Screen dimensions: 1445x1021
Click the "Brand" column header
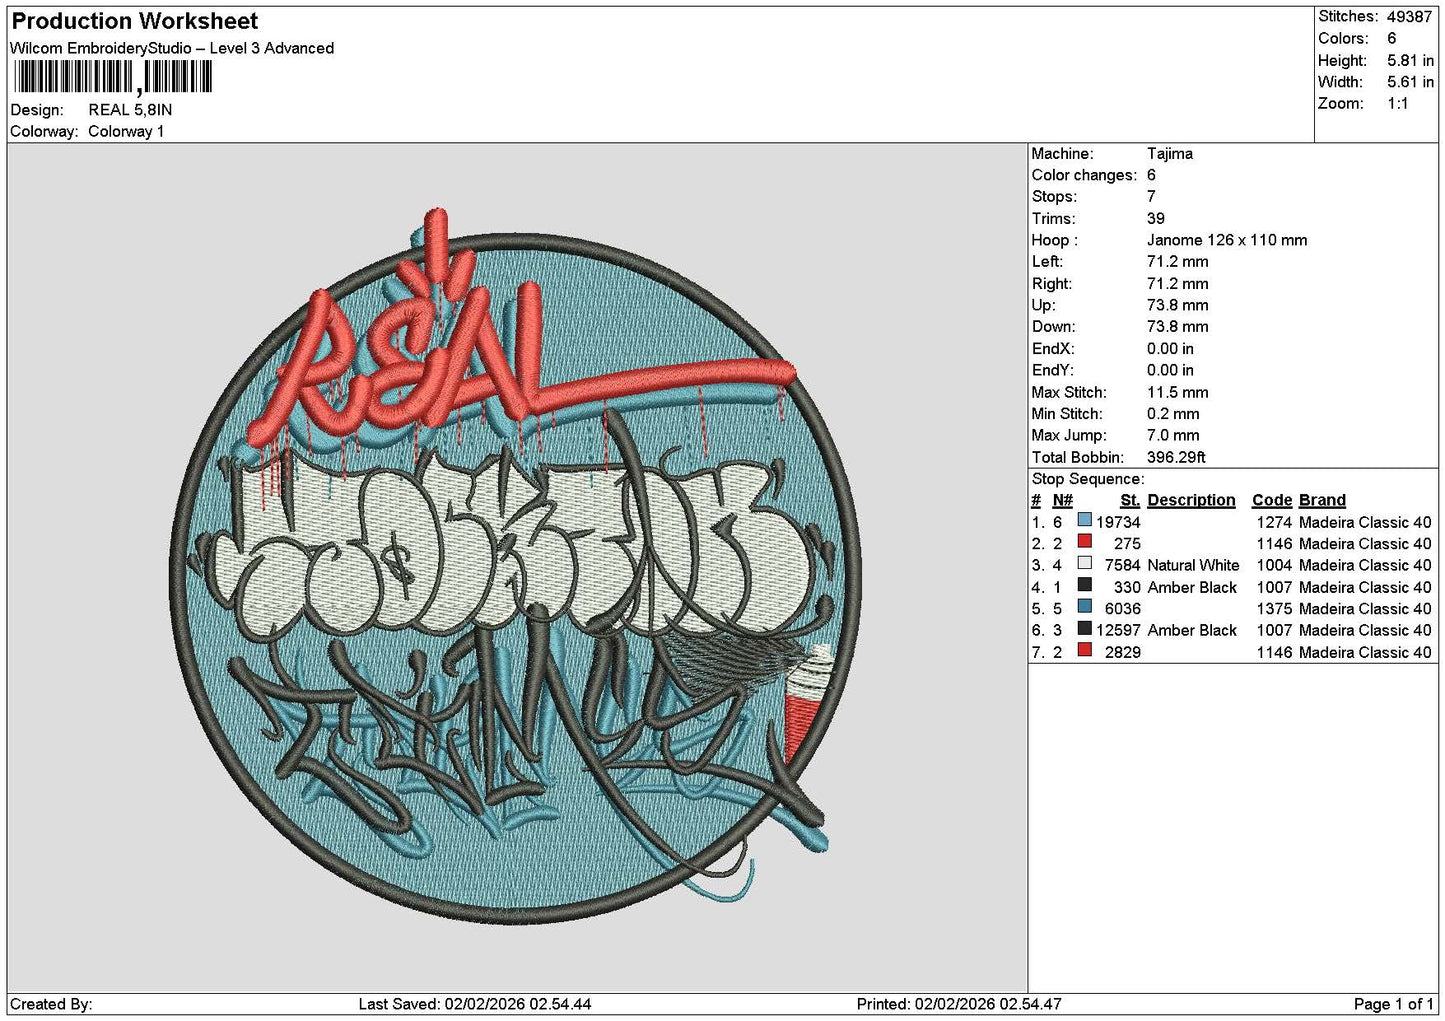point(1322,500)
